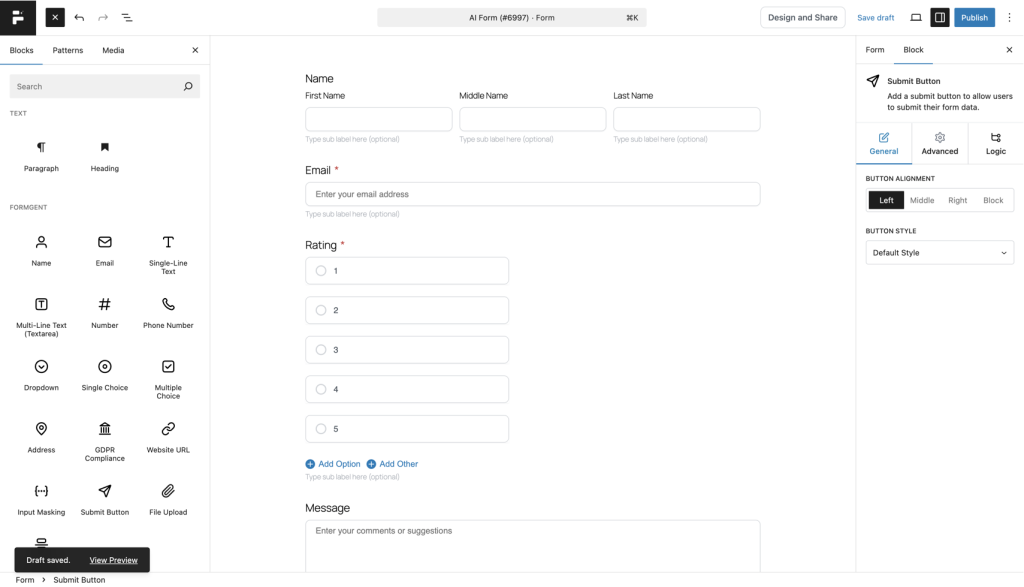The width and height of the screenshot is (1024, 587).
Task: Open the General settings tab
Action: tap(884, 144)
